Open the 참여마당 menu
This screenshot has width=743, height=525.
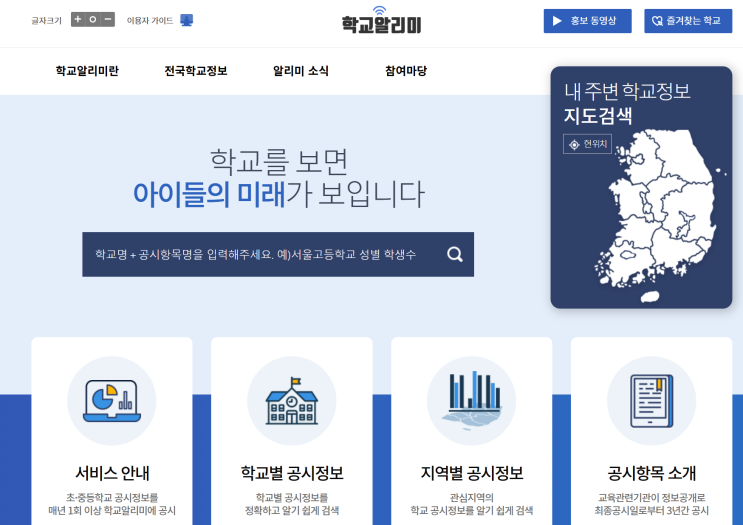[x=406, y=71]
